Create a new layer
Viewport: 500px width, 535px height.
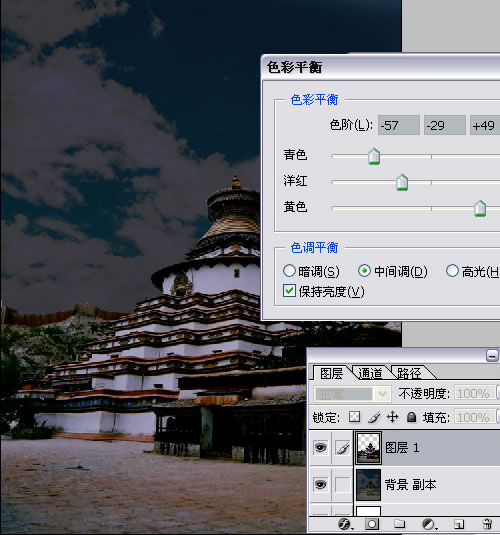click(459, 524)
